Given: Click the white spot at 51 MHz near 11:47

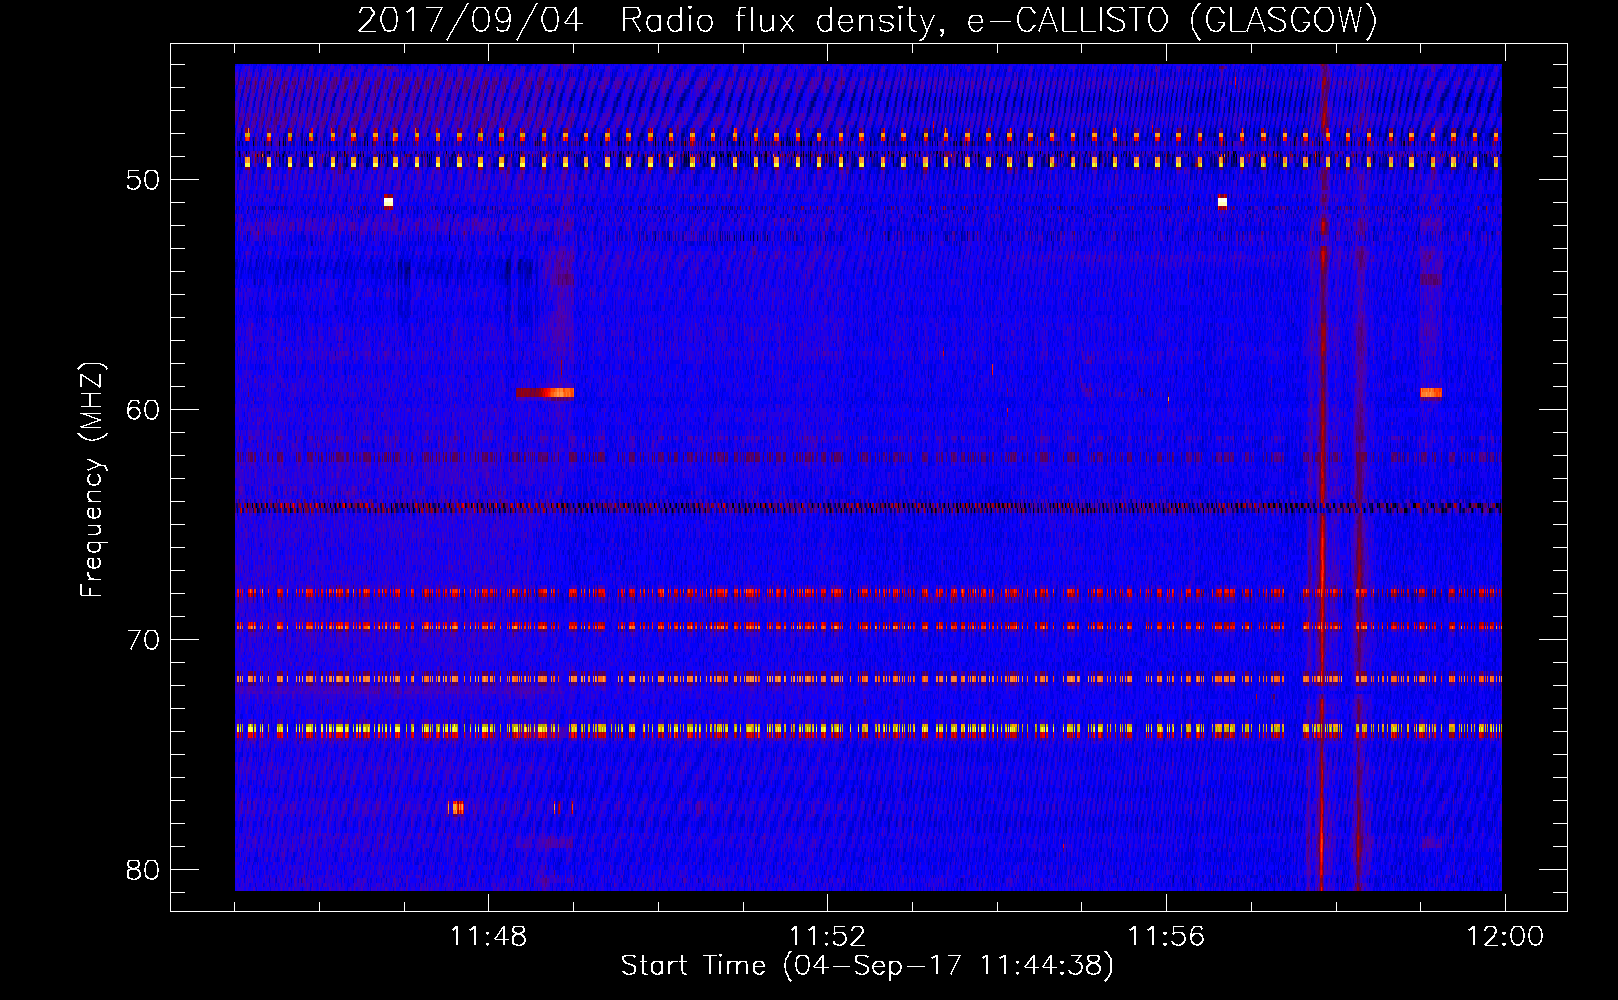Looking at the screenshot, I should pos(388,202).
